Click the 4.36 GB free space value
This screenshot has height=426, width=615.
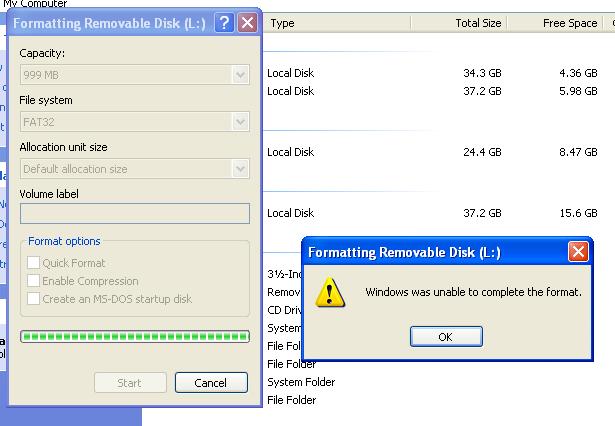[x=578, y=73]
